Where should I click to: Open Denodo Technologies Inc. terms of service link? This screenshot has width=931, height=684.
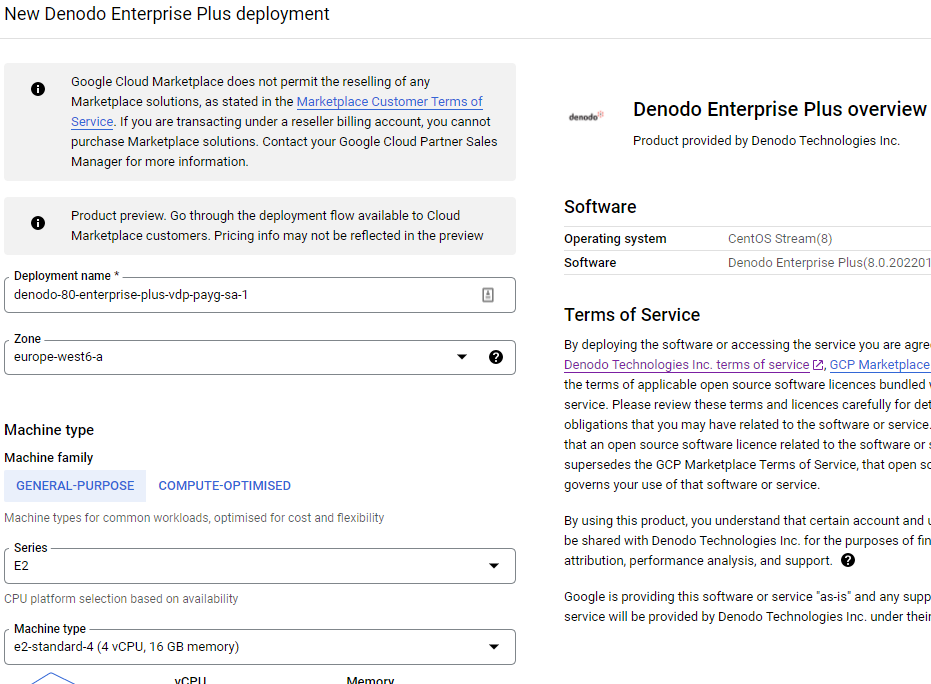pyautogui.click(x=686, y=365)
